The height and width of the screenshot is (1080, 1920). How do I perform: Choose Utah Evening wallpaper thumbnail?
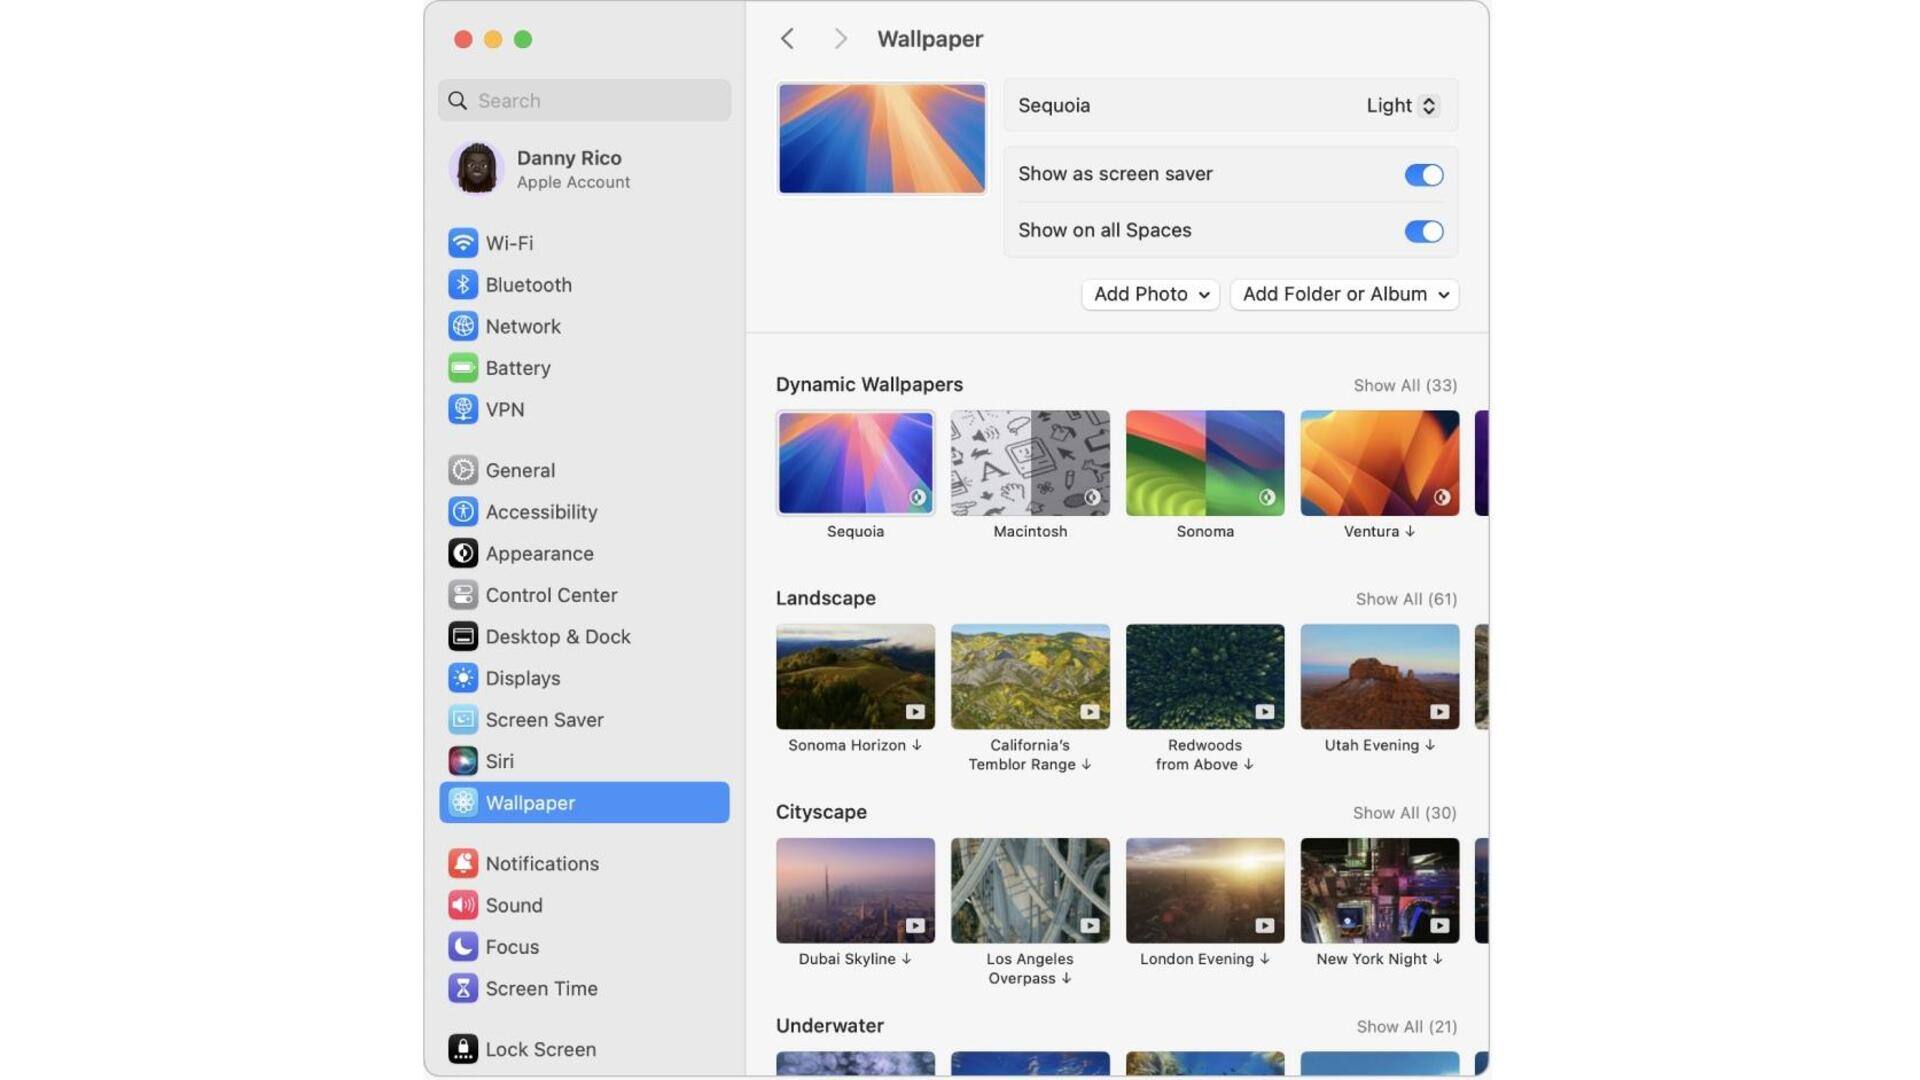tap(1379, 677)
